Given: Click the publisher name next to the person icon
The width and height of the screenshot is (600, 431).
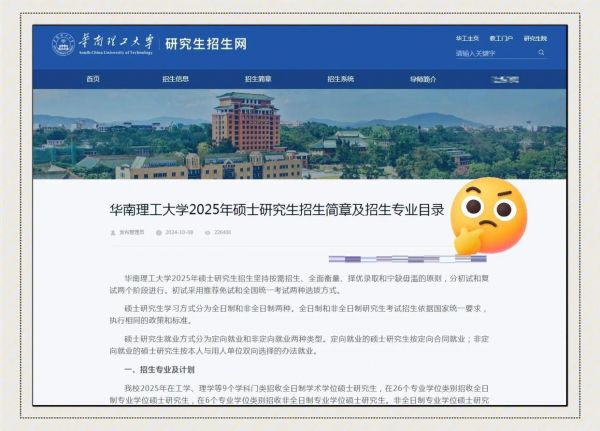Looking at the screenshot, I should coord(132,232).
